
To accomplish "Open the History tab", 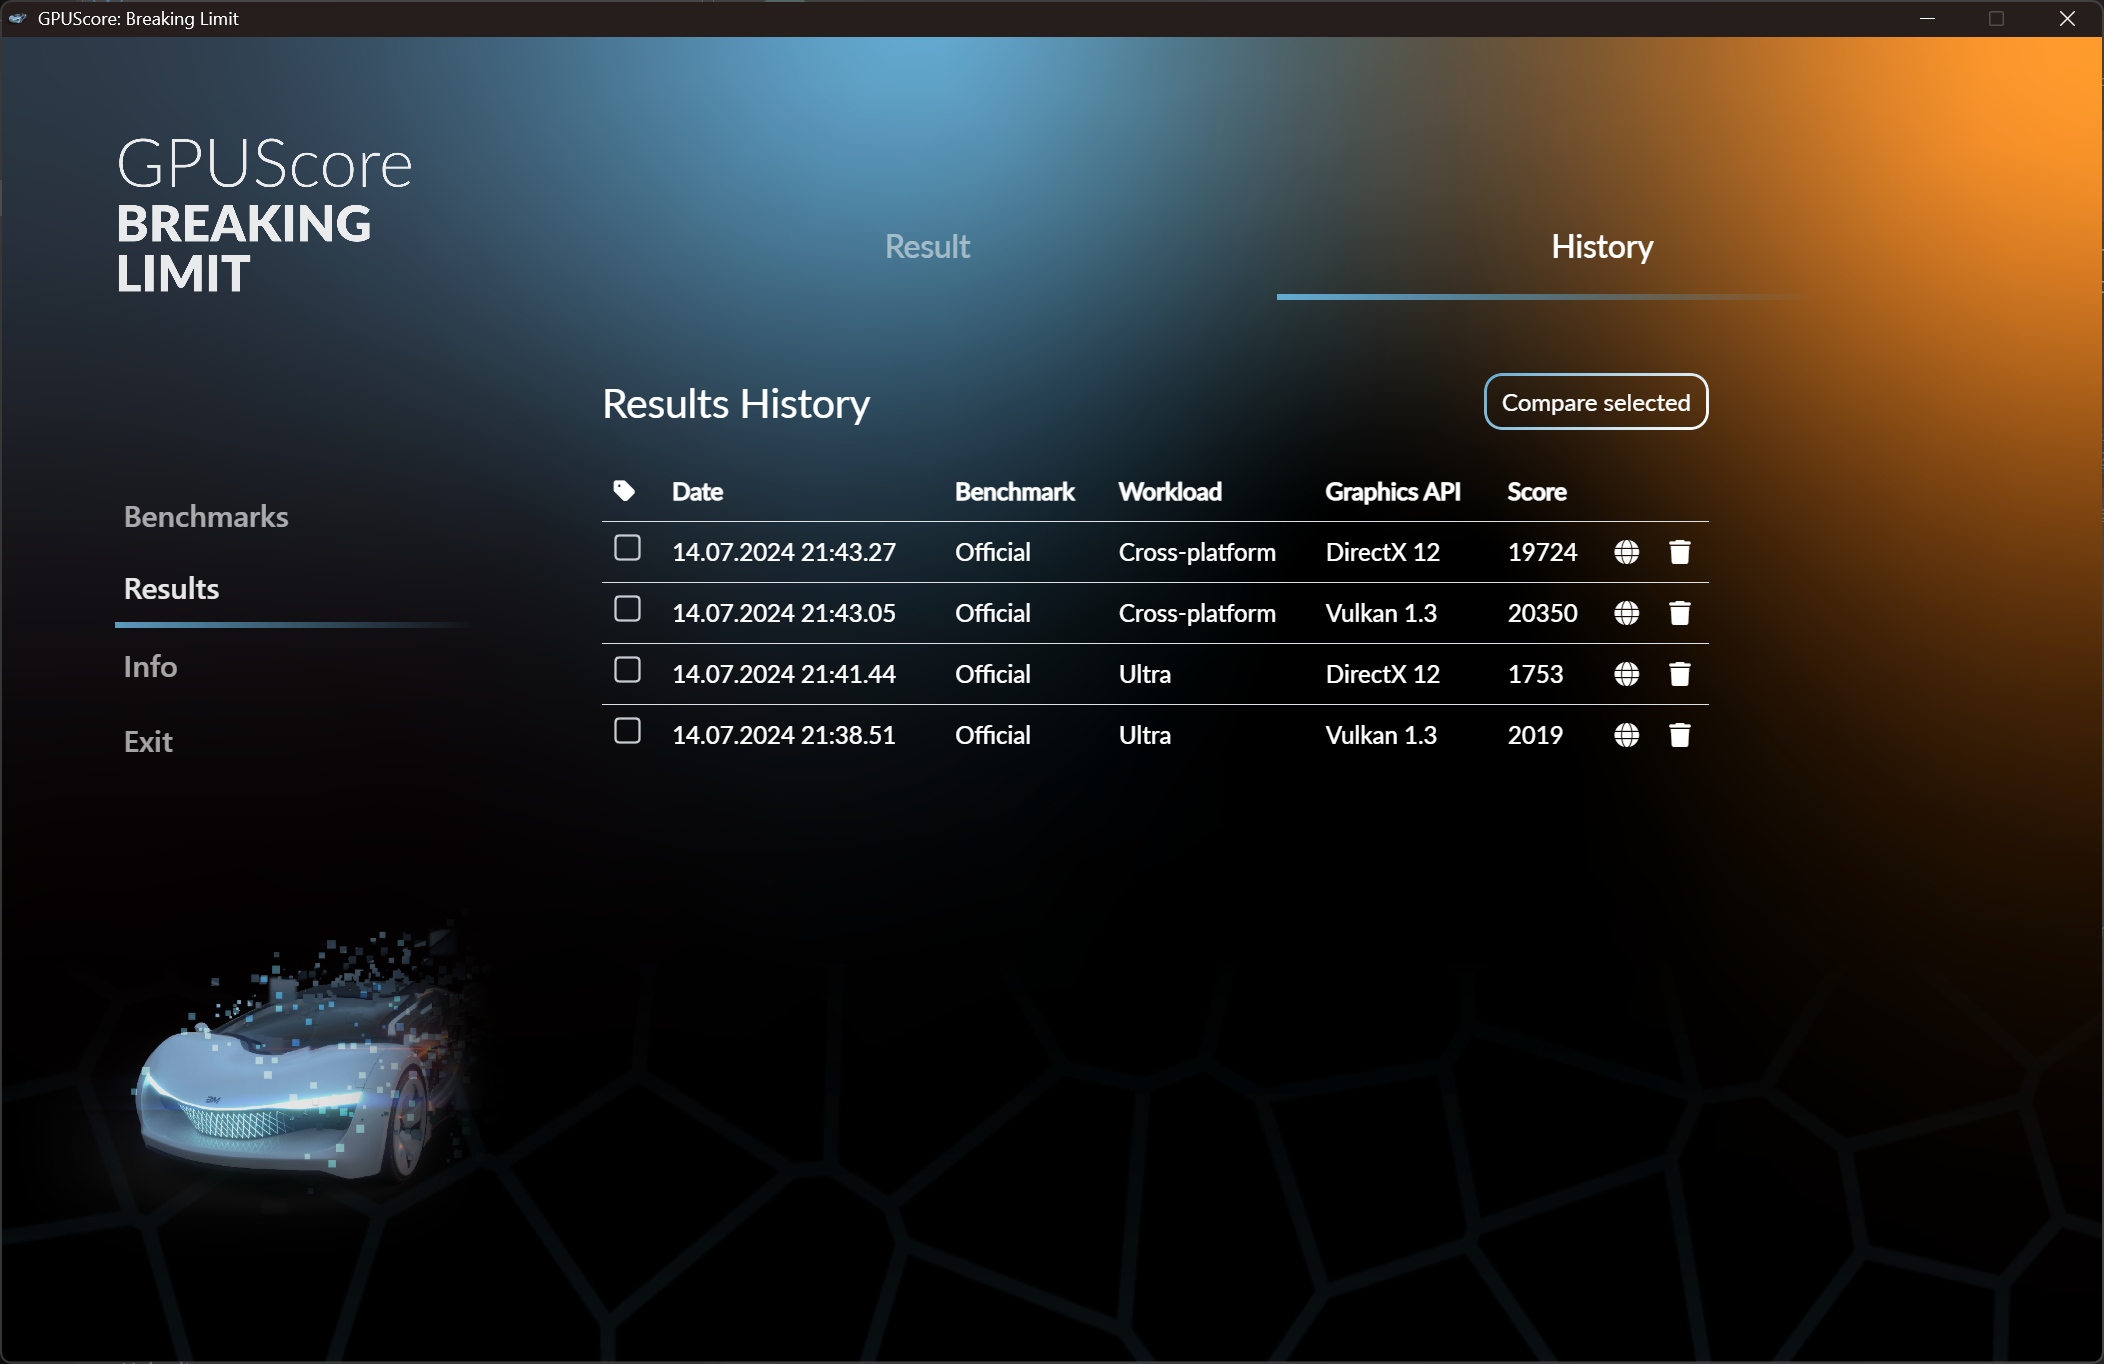I will pos(1601,247).
